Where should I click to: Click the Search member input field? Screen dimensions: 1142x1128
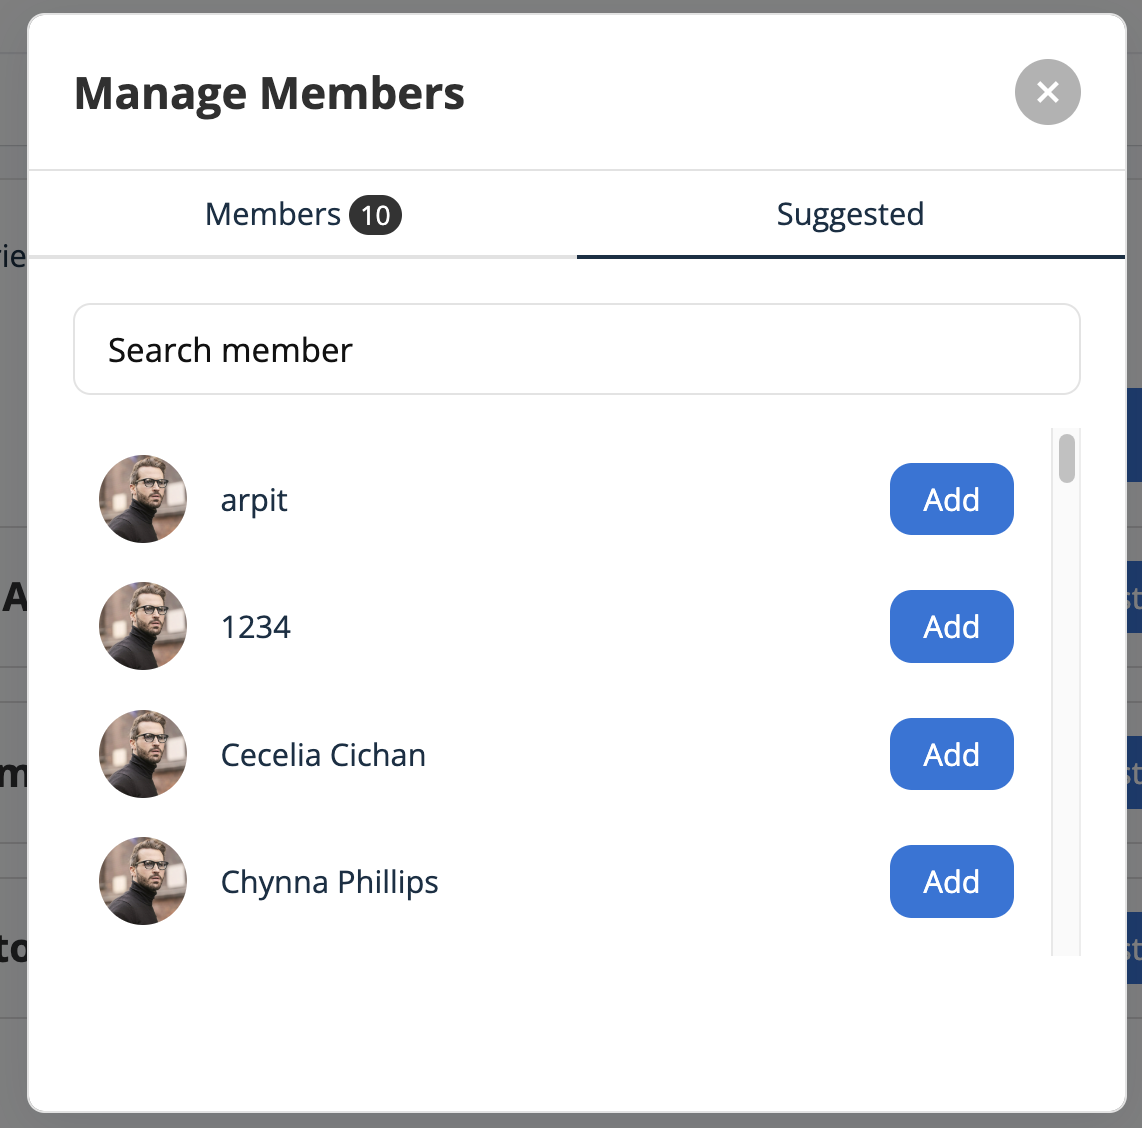coord(576,349)
